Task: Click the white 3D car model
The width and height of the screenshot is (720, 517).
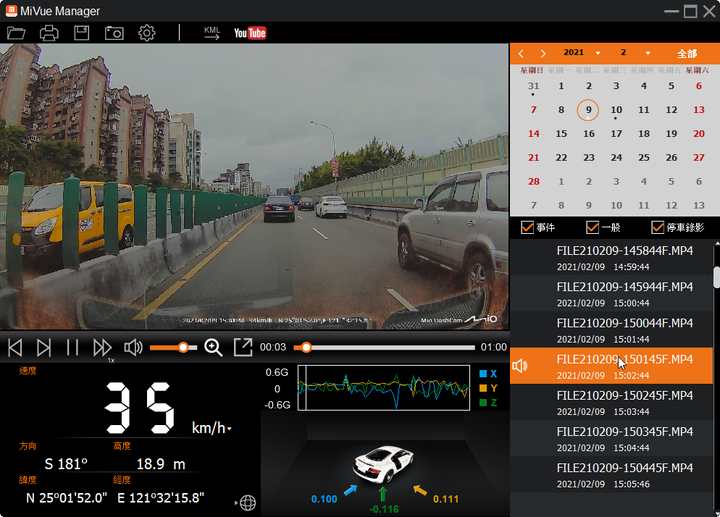Action: (x=383, y=464)
